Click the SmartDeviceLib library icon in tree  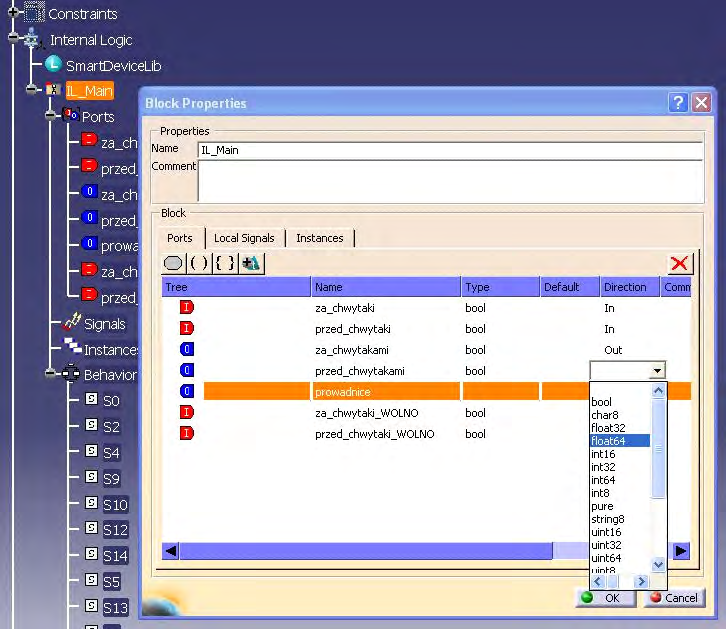click(x=54, y=64)
